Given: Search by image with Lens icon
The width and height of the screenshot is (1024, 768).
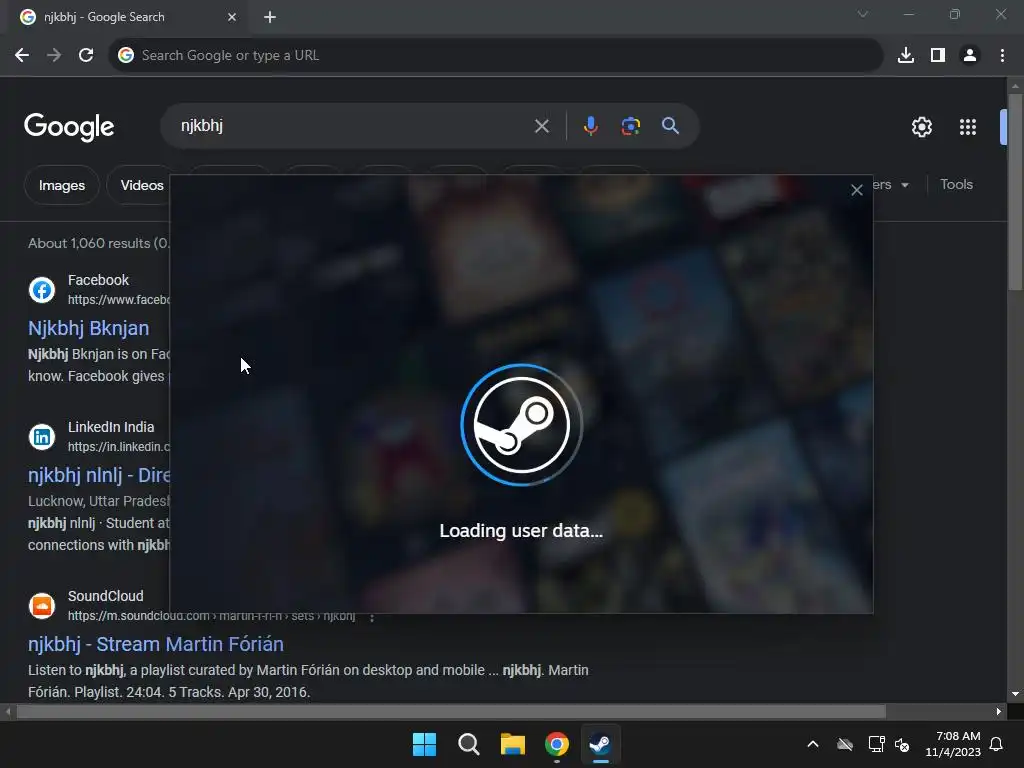Looking at the screenshot, I should (x=630, y=126).
